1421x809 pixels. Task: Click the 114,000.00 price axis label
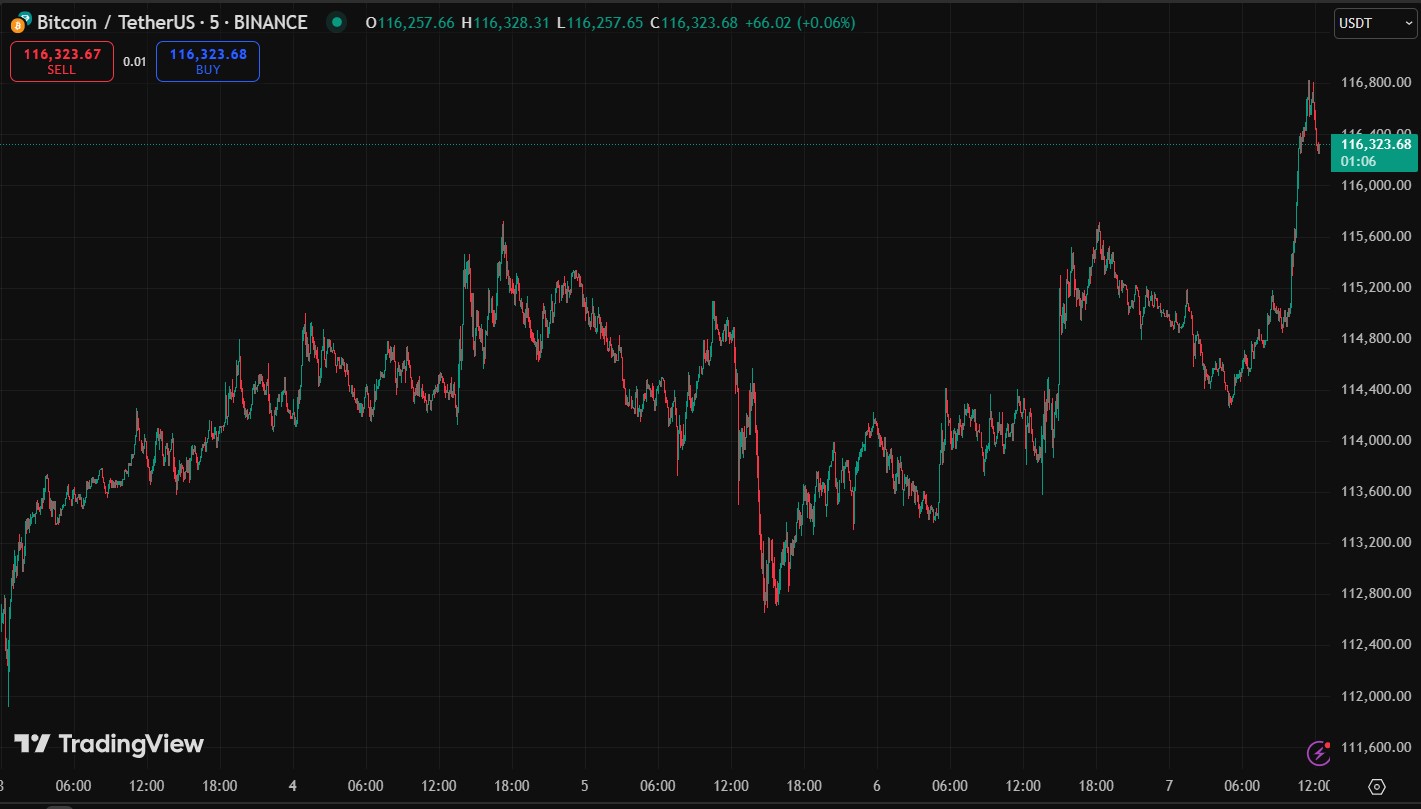[x=1374, y=440]
